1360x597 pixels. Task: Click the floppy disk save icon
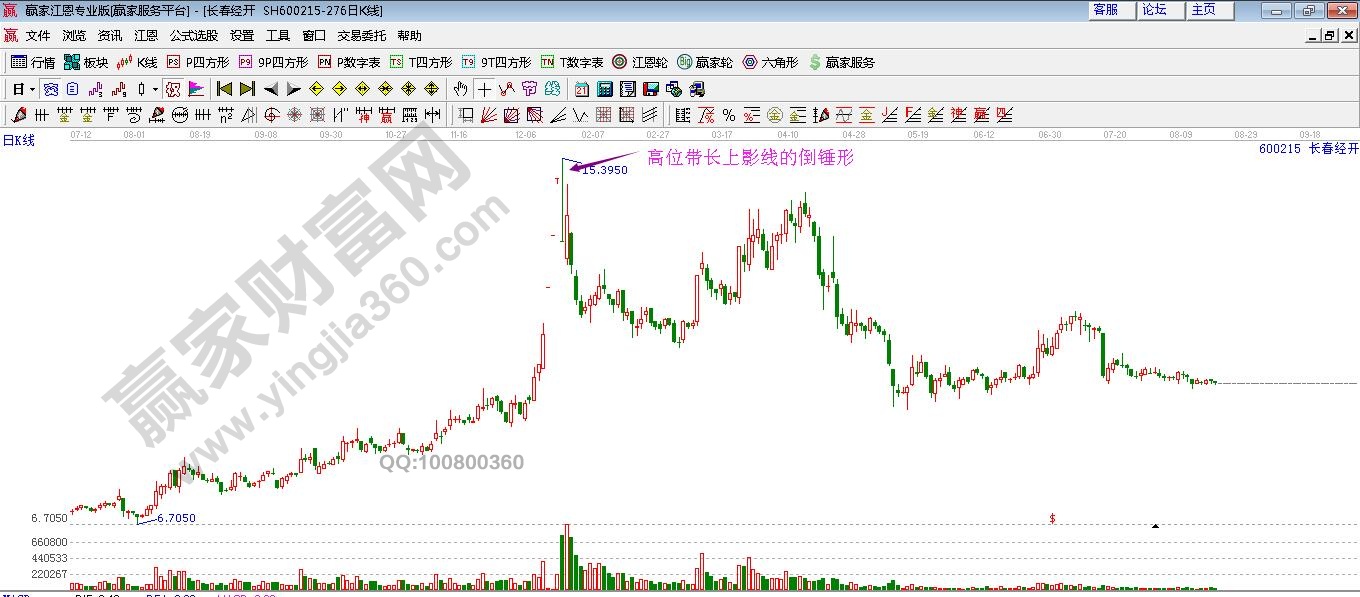[x=650, y=89]
